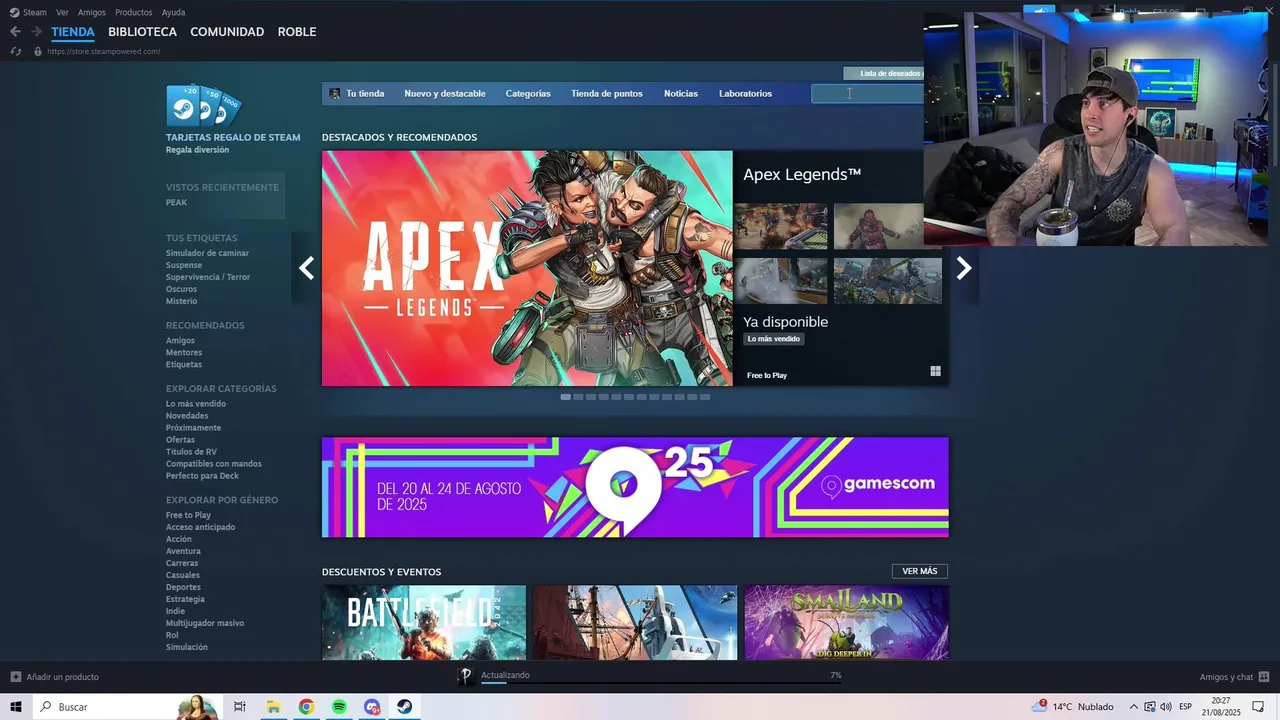This screenshot has width=1280, height=720.
Task: Expand the Categorías dropdown
Action: click(528, 94)
